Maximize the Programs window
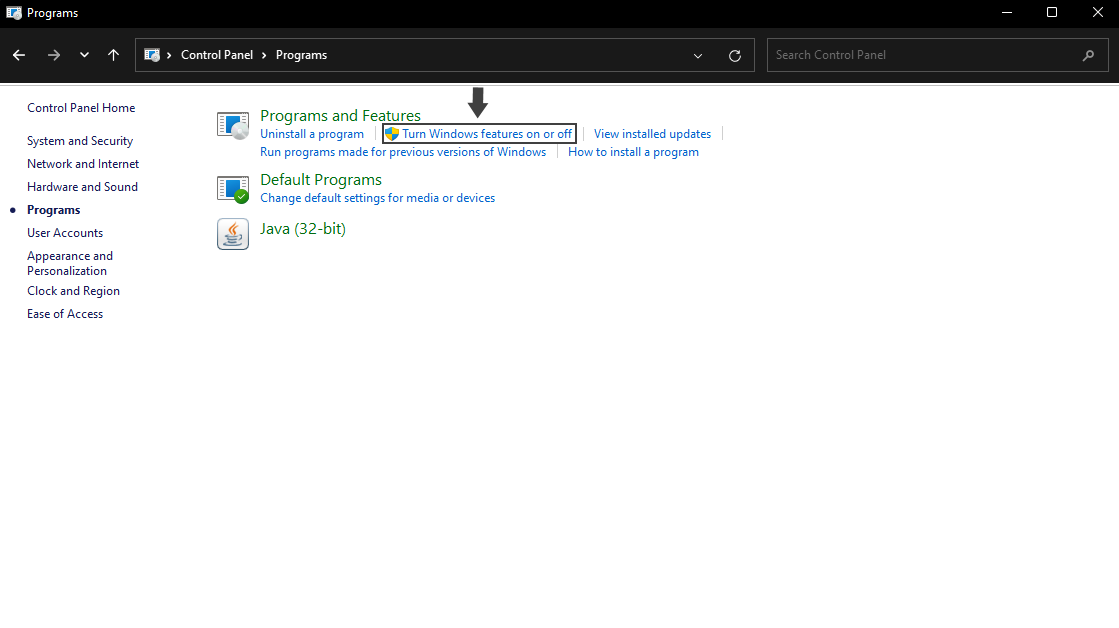 pos(1052,13)
